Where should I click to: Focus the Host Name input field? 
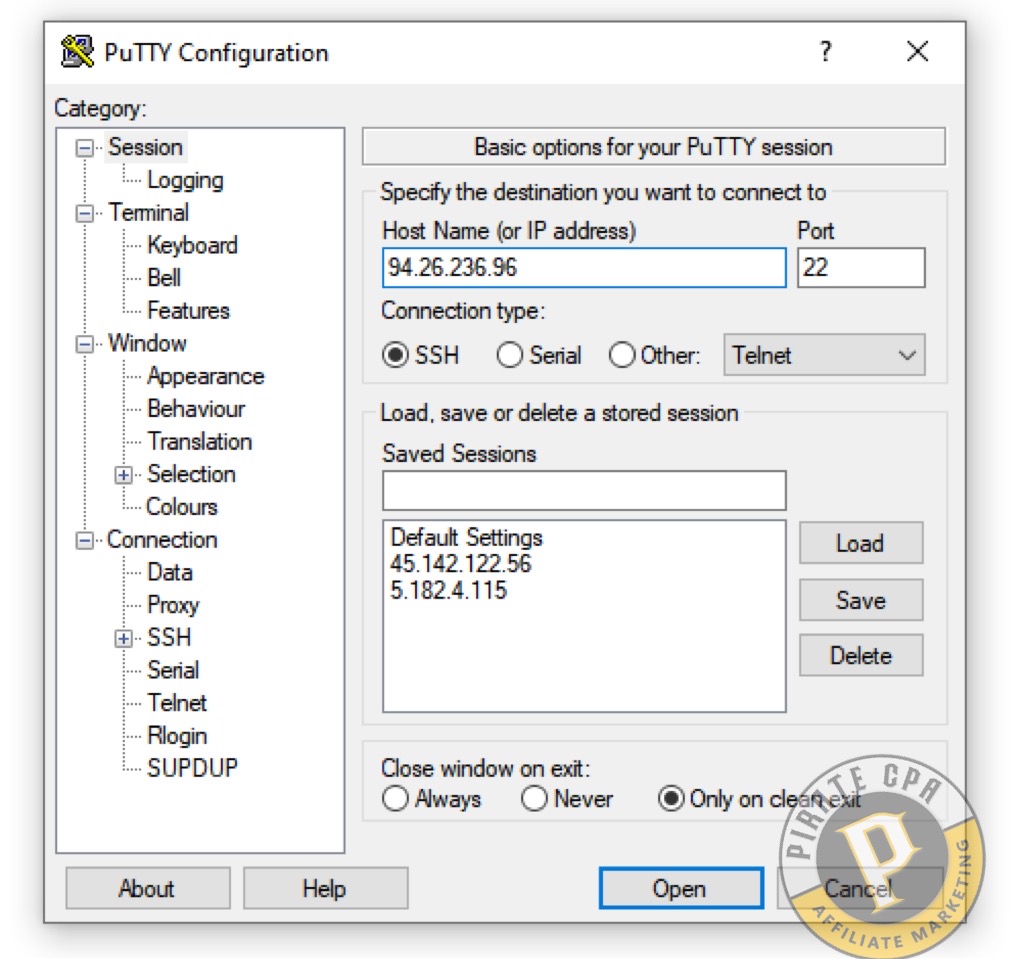click(584, 267)
